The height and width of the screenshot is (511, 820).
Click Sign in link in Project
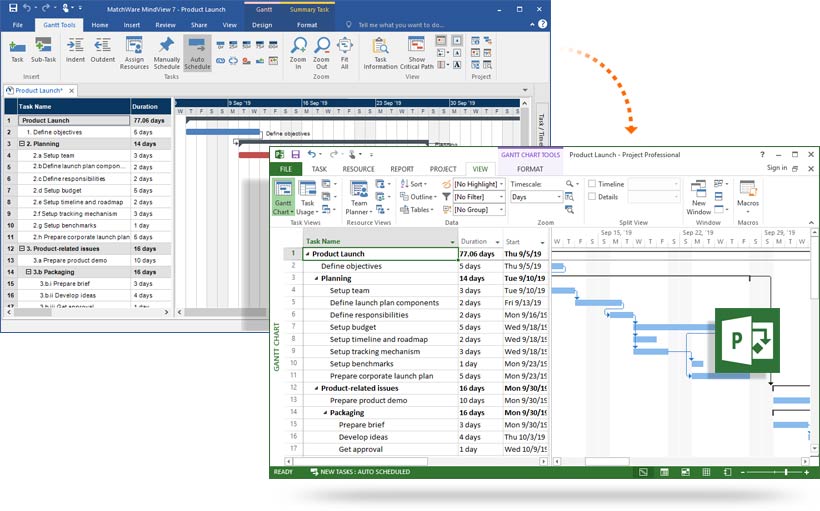click(777, 168)
